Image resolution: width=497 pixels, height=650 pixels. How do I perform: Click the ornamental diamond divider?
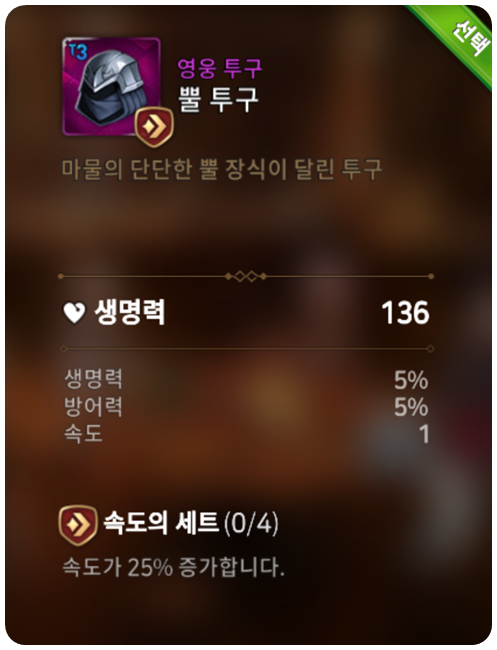coord(246,276)
